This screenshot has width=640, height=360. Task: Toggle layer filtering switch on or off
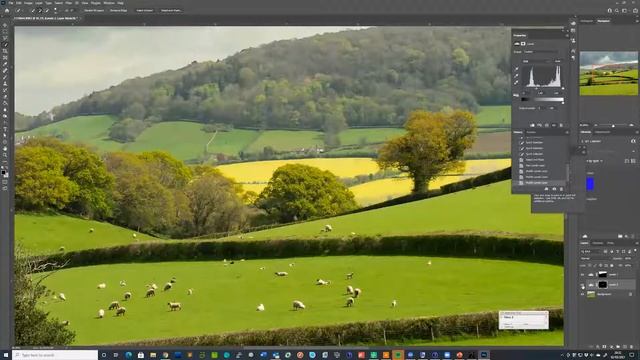(635, 251)
